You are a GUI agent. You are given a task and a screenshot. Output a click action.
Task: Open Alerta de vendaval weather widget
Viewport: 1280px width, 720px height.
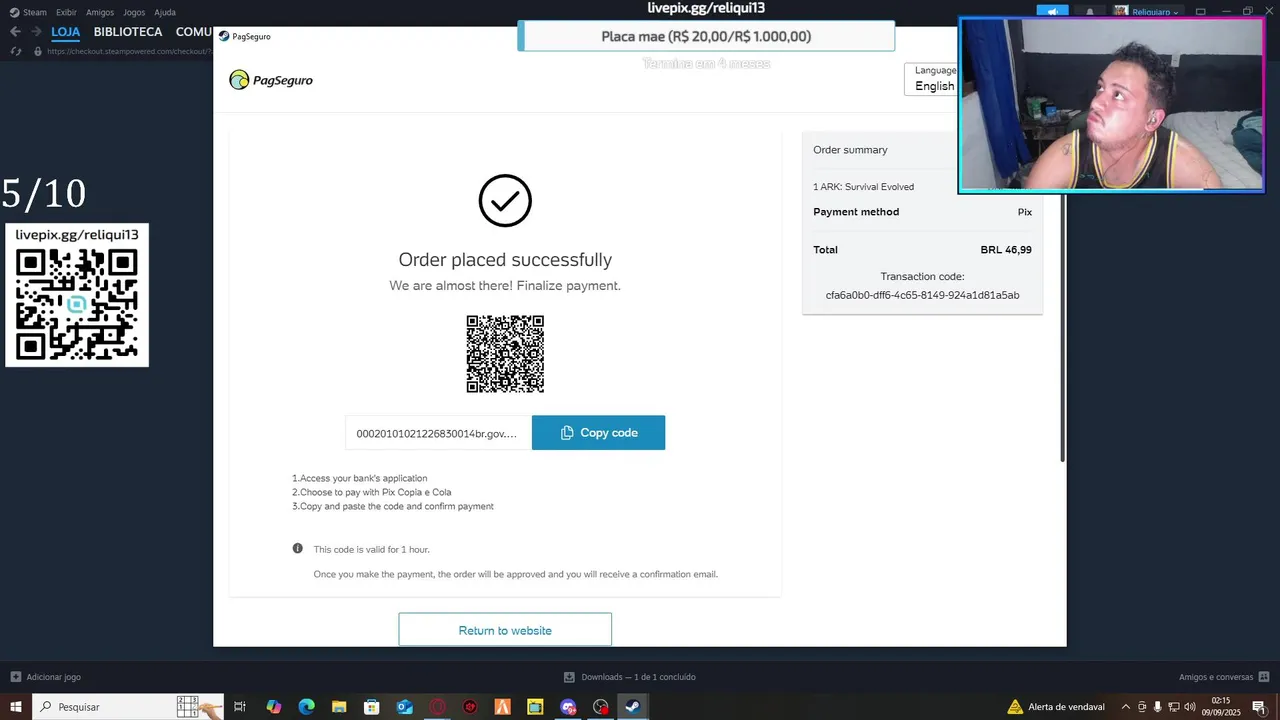click(x=1056, y=707)
